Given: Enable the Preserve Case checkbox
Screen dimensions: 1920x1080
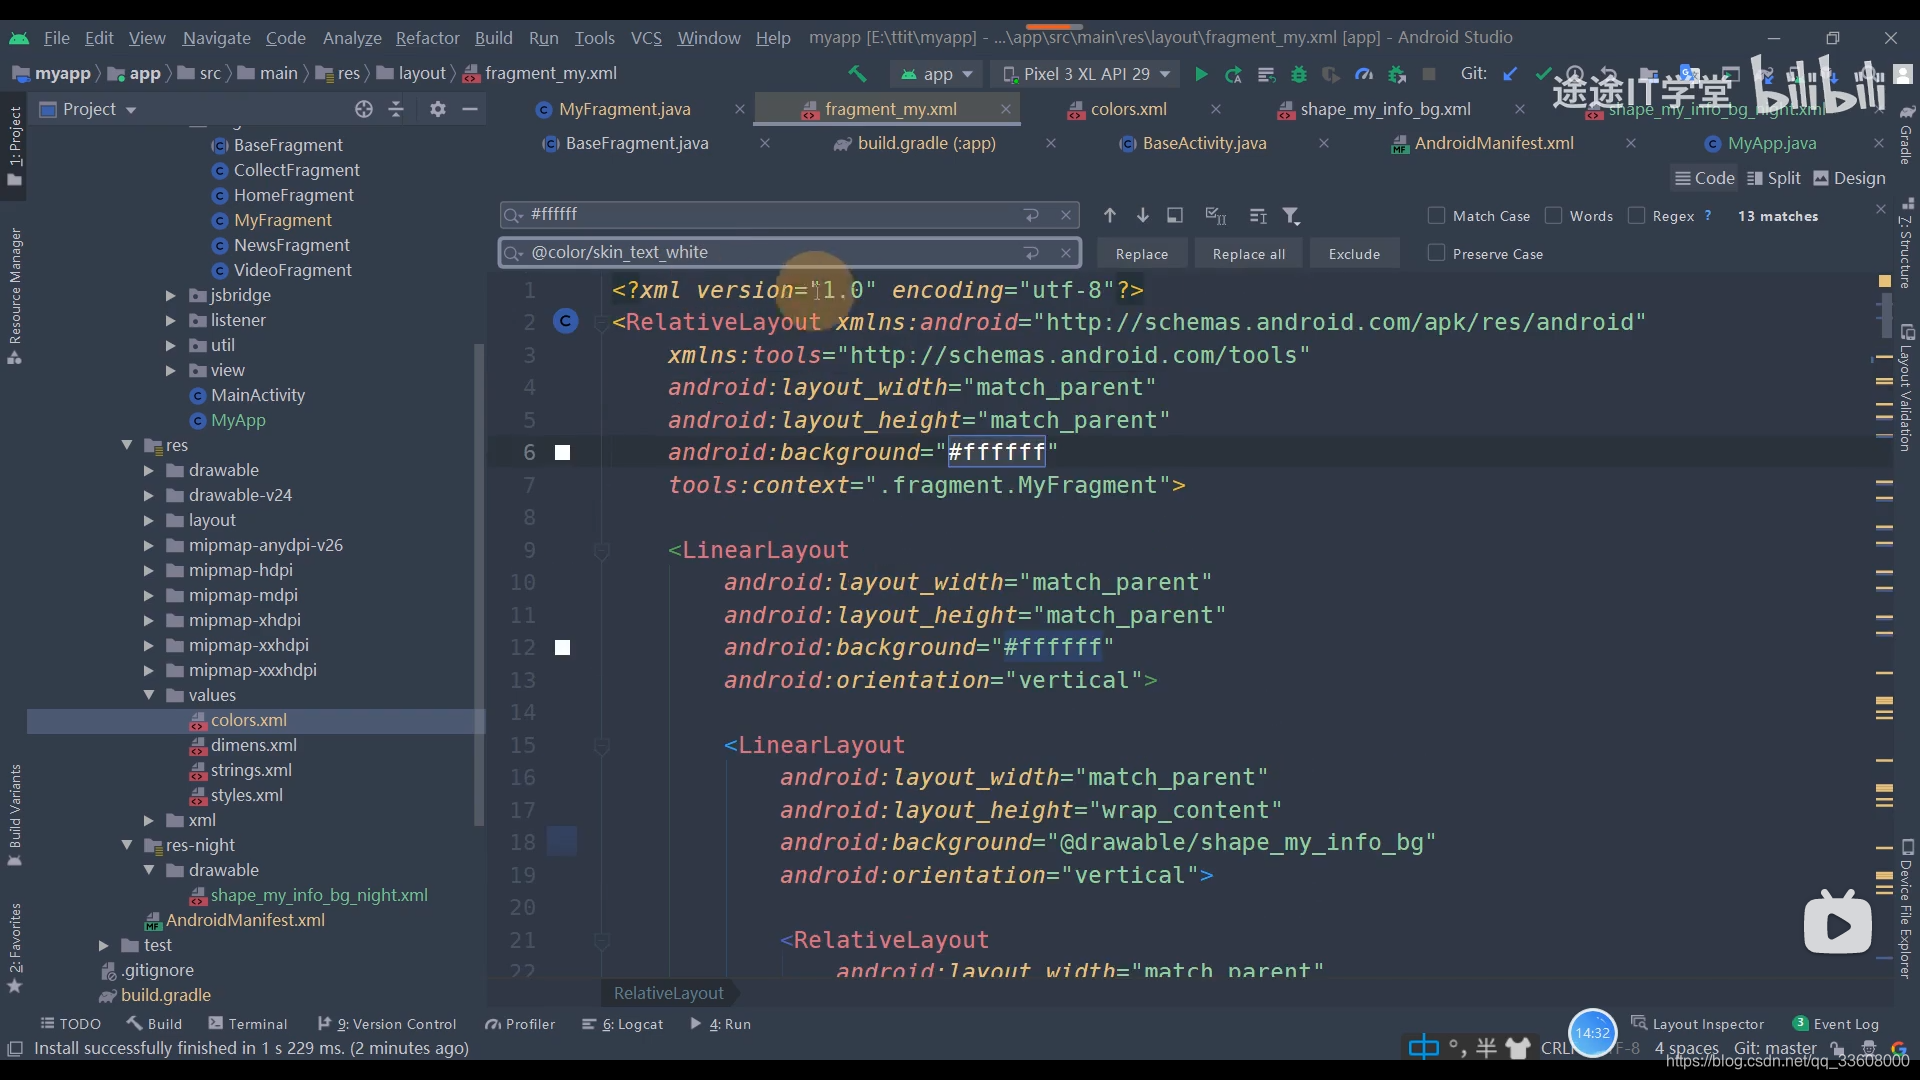Looking at the screenshot, I should [1437, 254].
